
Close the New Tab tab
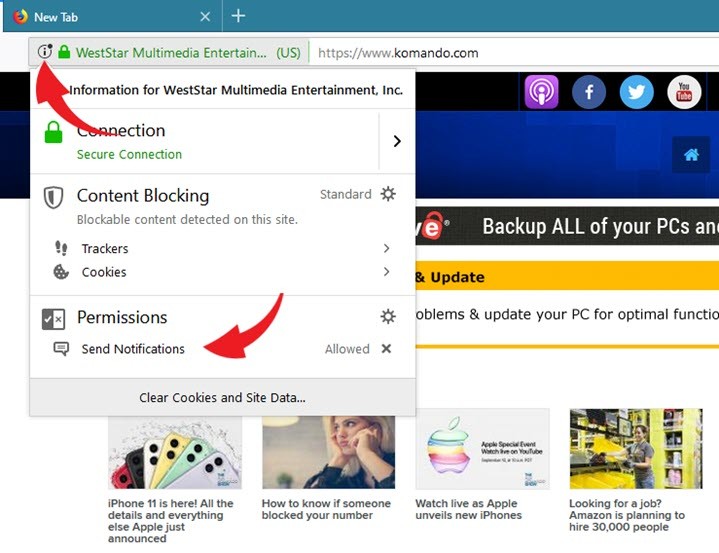(205, 17)
